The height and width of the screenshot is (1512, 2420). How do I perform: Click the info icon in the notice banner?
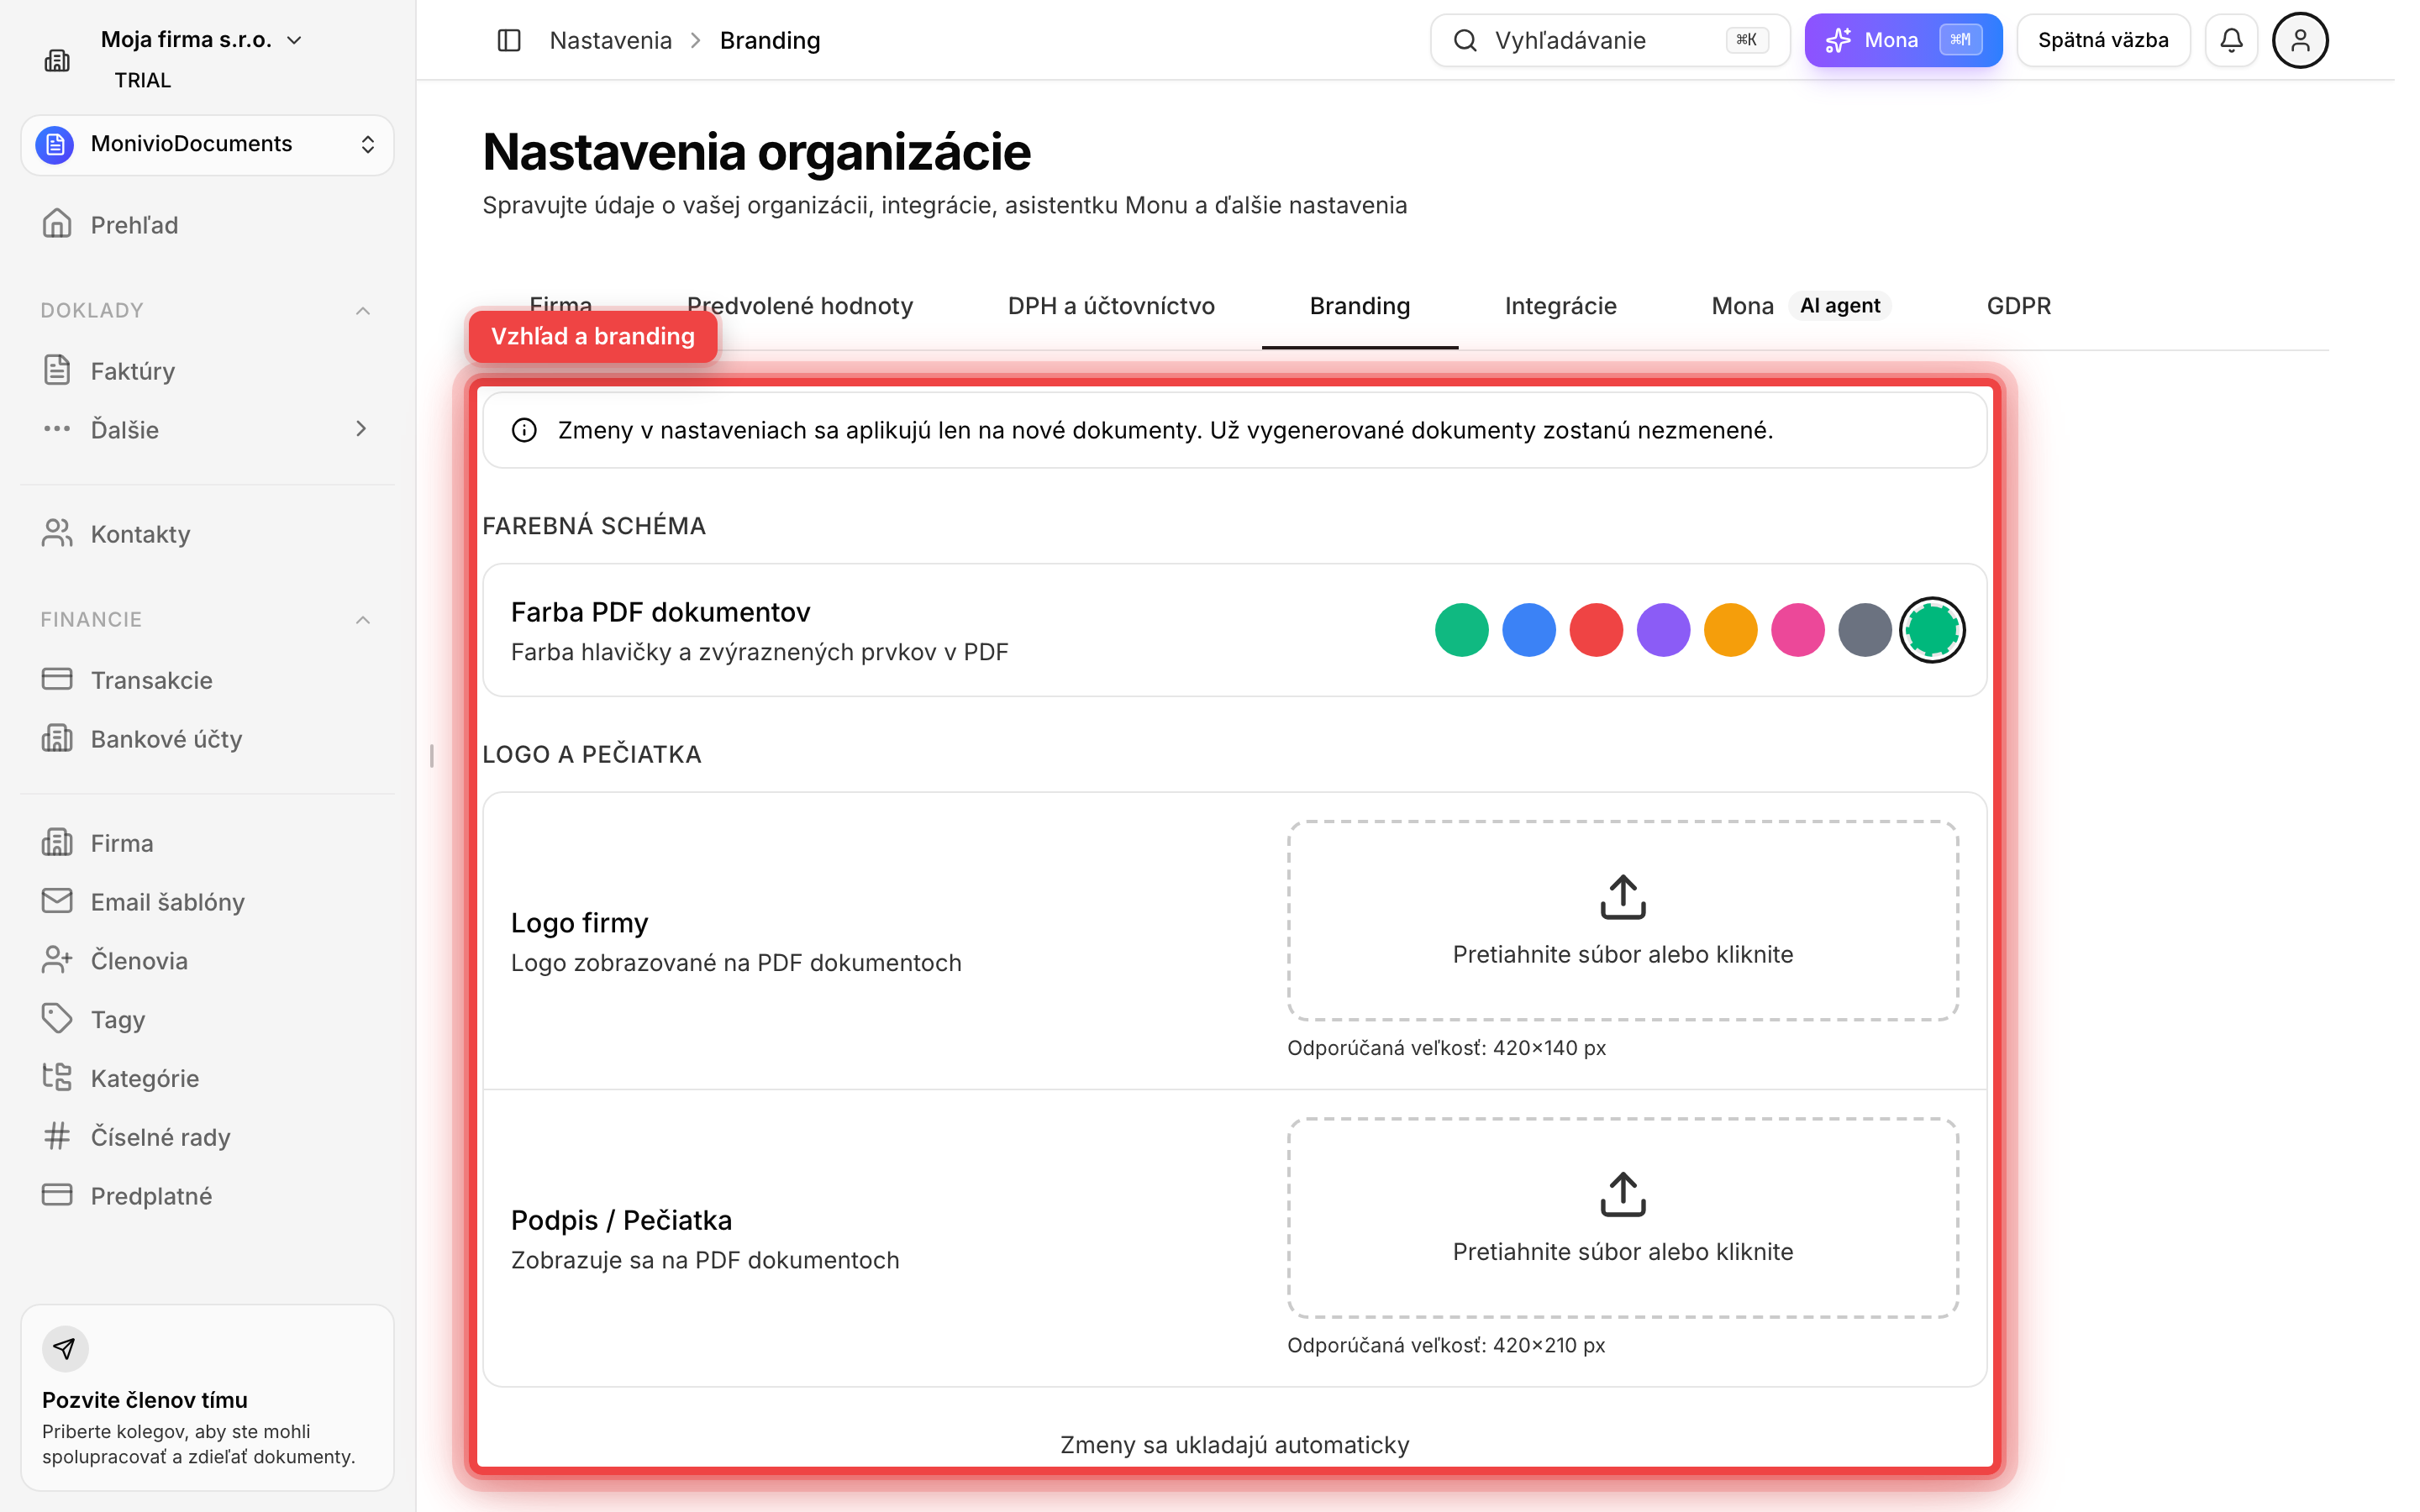tap(524, 430)
